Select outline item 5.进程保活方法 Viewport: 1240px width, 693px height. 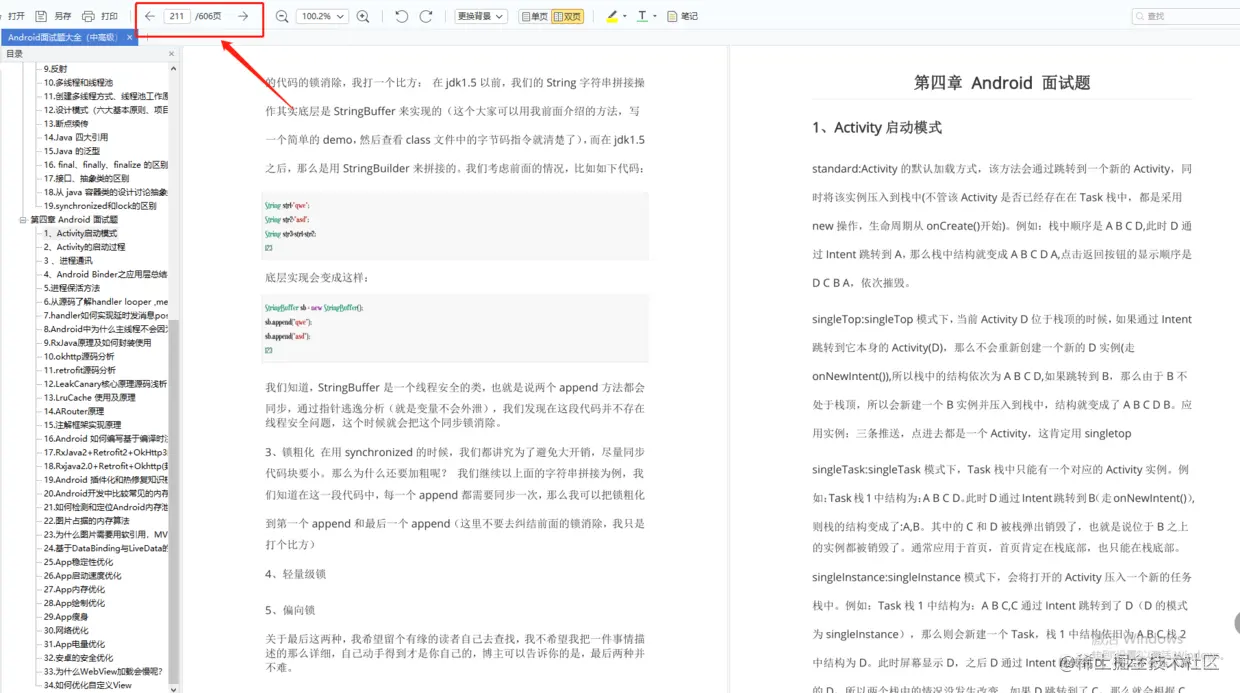pyautogui.click(x=71, y=288)
